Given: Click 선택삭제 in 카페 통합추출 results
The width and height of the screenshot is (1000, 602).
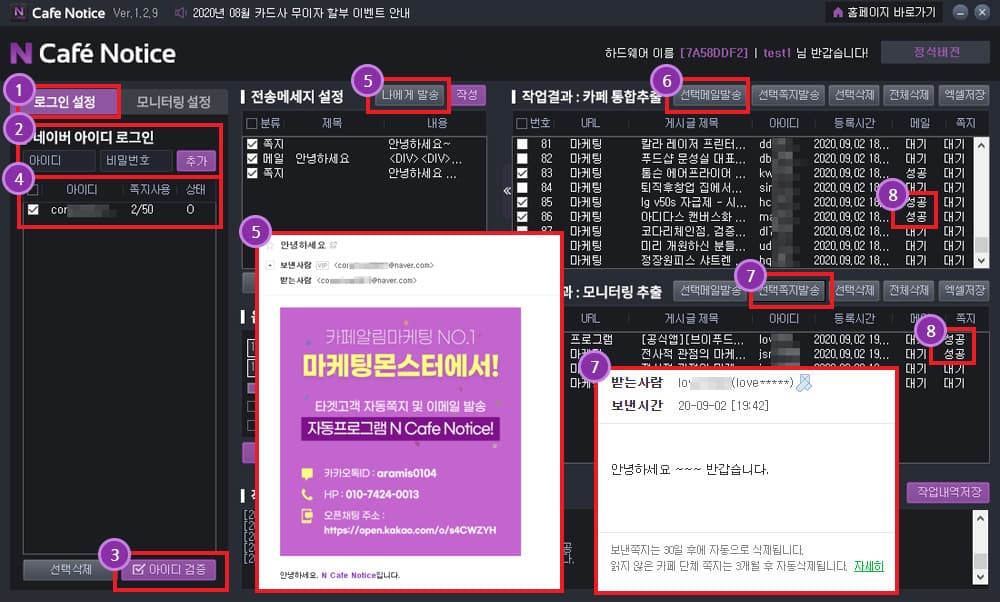Looking at the screenshot, I should coord(855,95).
